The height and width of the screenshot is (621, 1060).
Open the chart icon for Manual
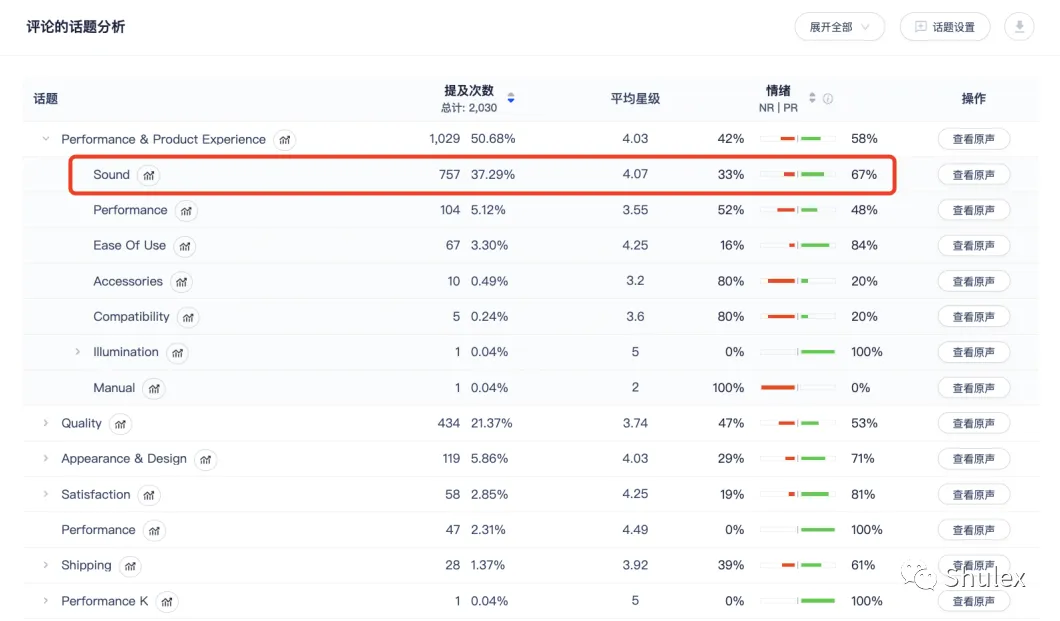coord(154,389)
